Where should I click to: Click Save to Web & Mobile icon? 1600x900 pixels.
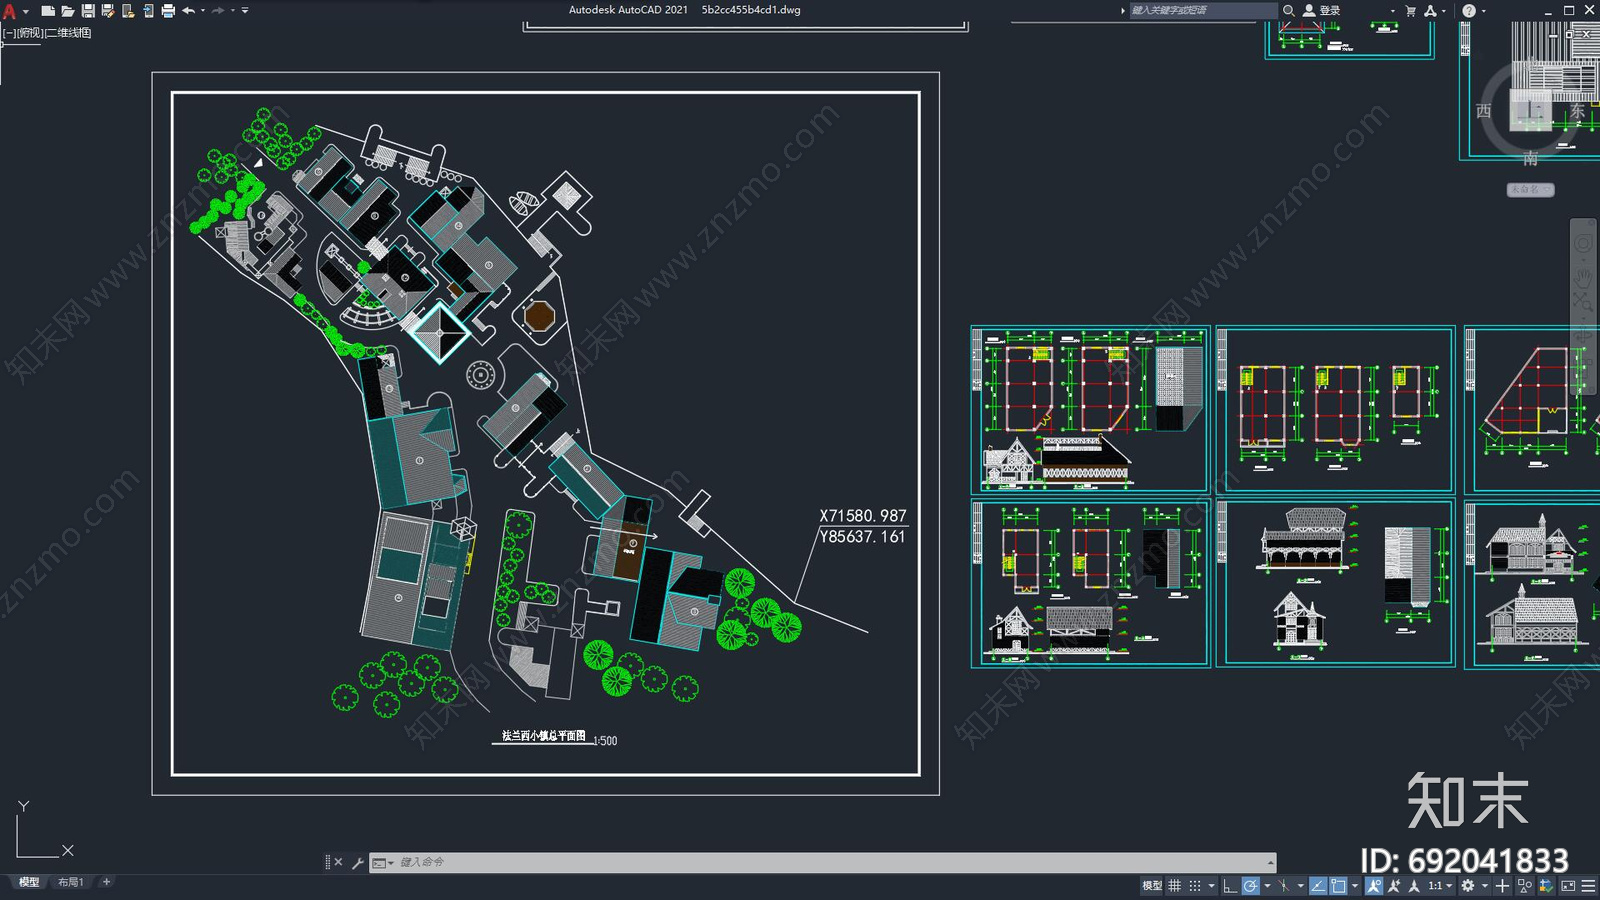tap(148, 11)
